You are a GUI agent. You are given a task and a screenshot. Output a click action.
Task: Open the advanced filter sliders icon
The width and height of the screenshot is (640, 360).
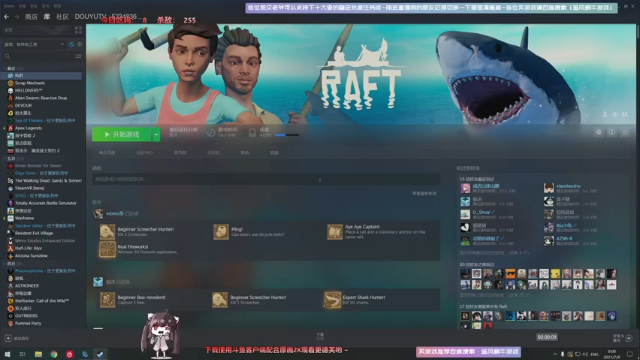coord(78,56)
